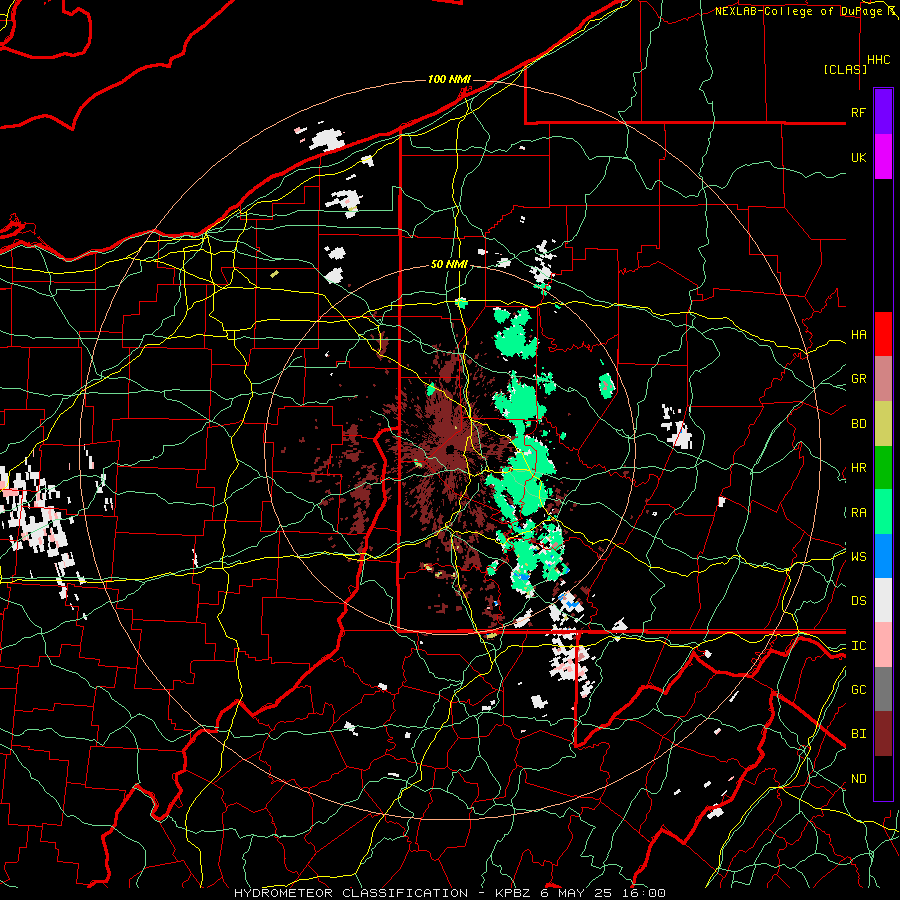The width and height of the screenshot is (900, 900).
Task: Click the 'IC' legend label
Action: pyautogui.click(x=858, y=646)
